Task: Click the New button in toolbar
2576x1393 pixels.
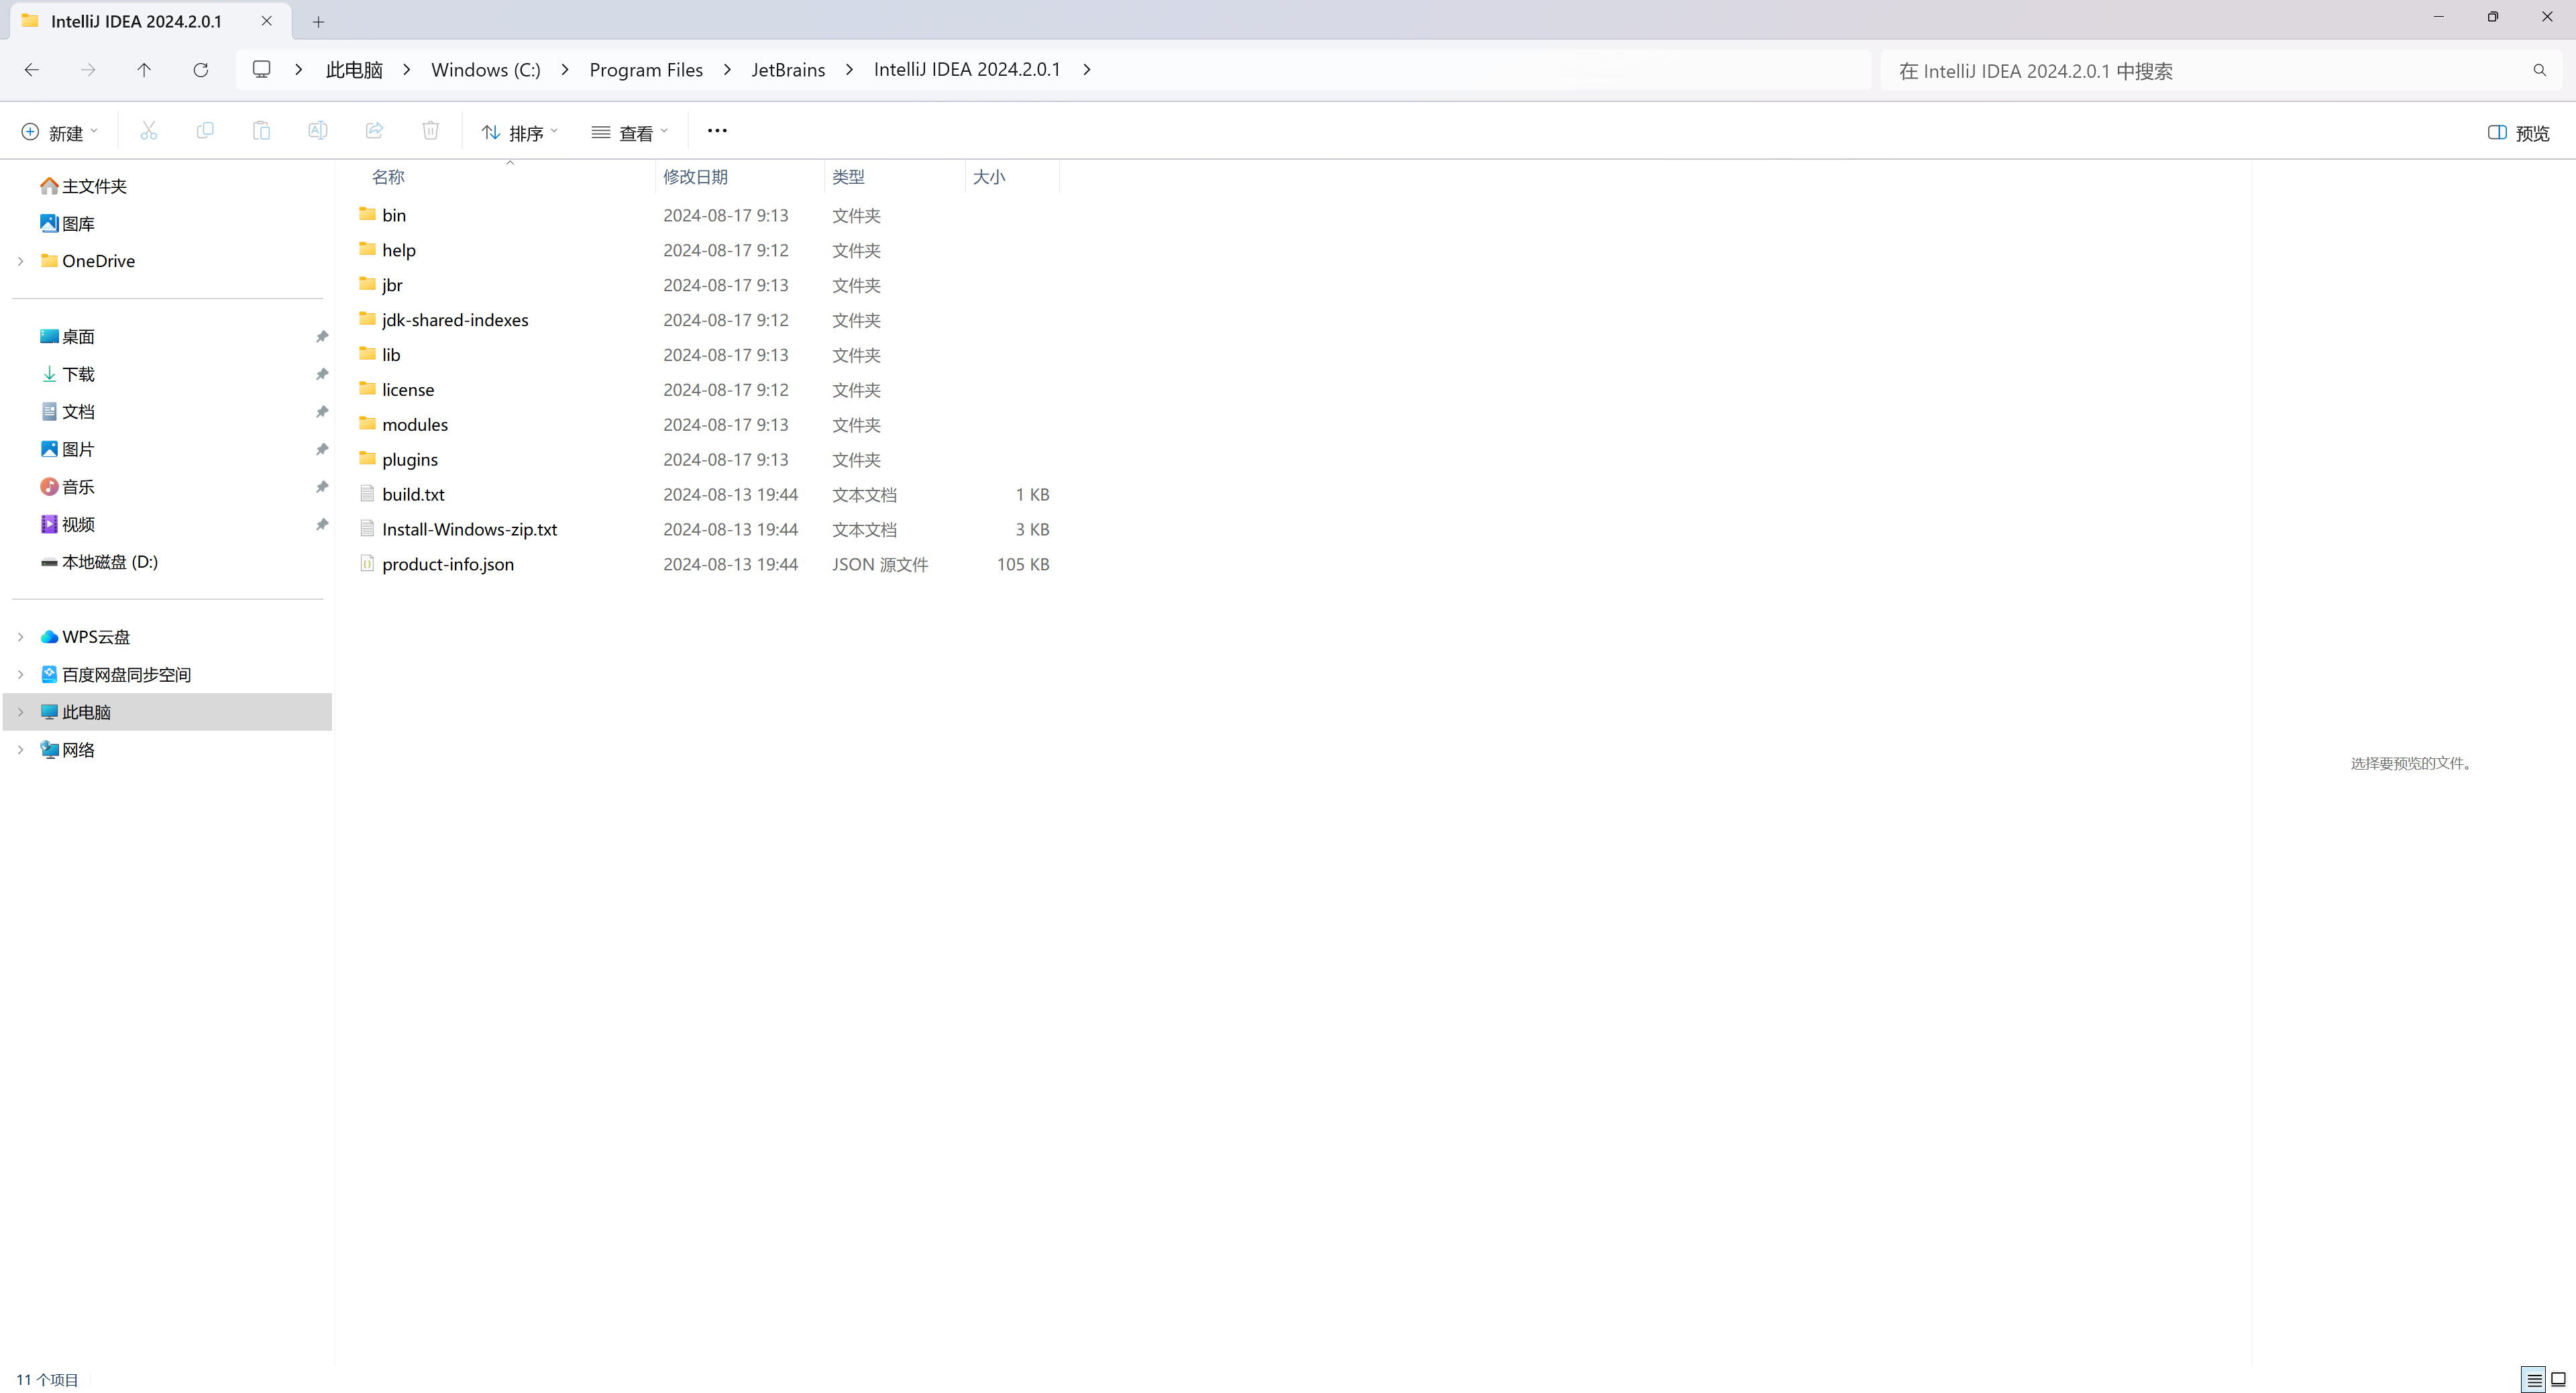Action: click(x=59, y=133)
